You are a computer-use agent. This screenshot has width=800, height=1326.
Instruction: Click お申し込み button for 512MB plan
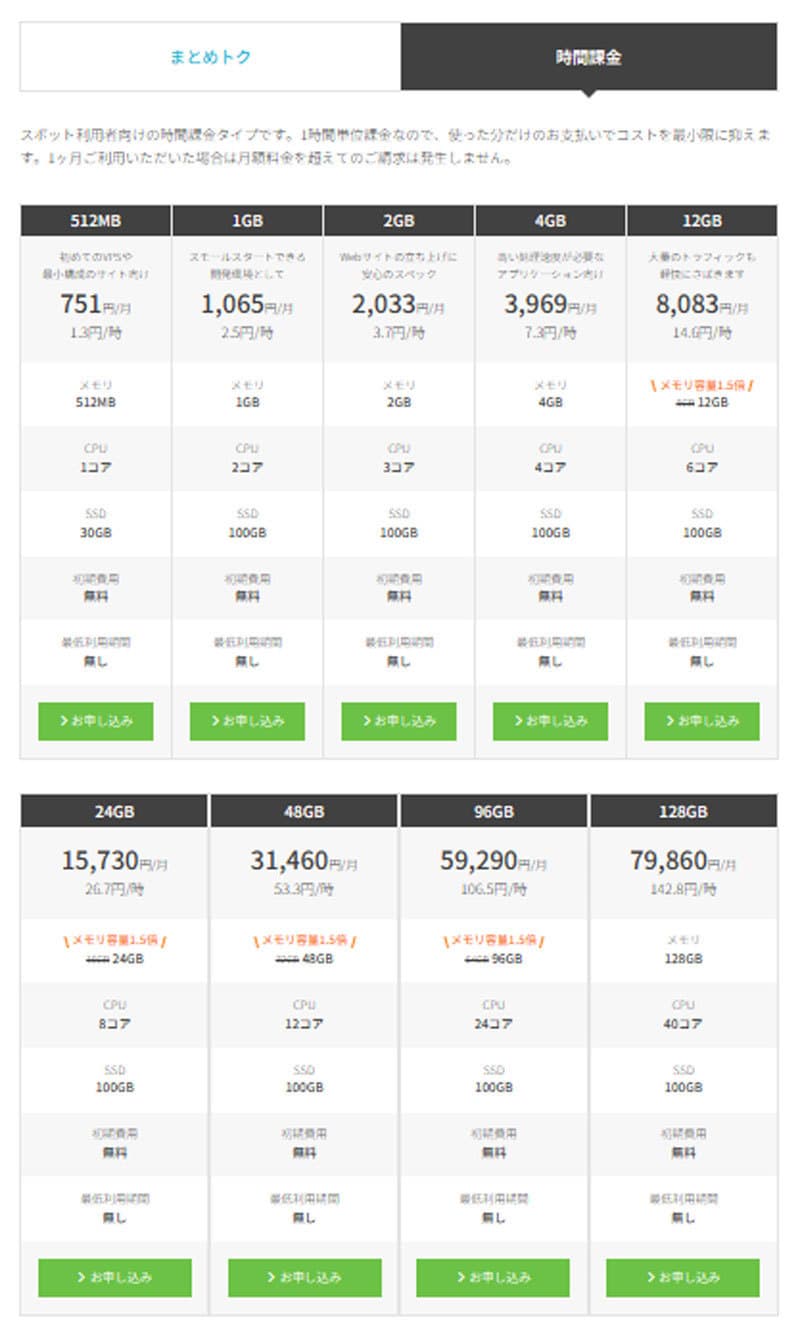point(96,721)
